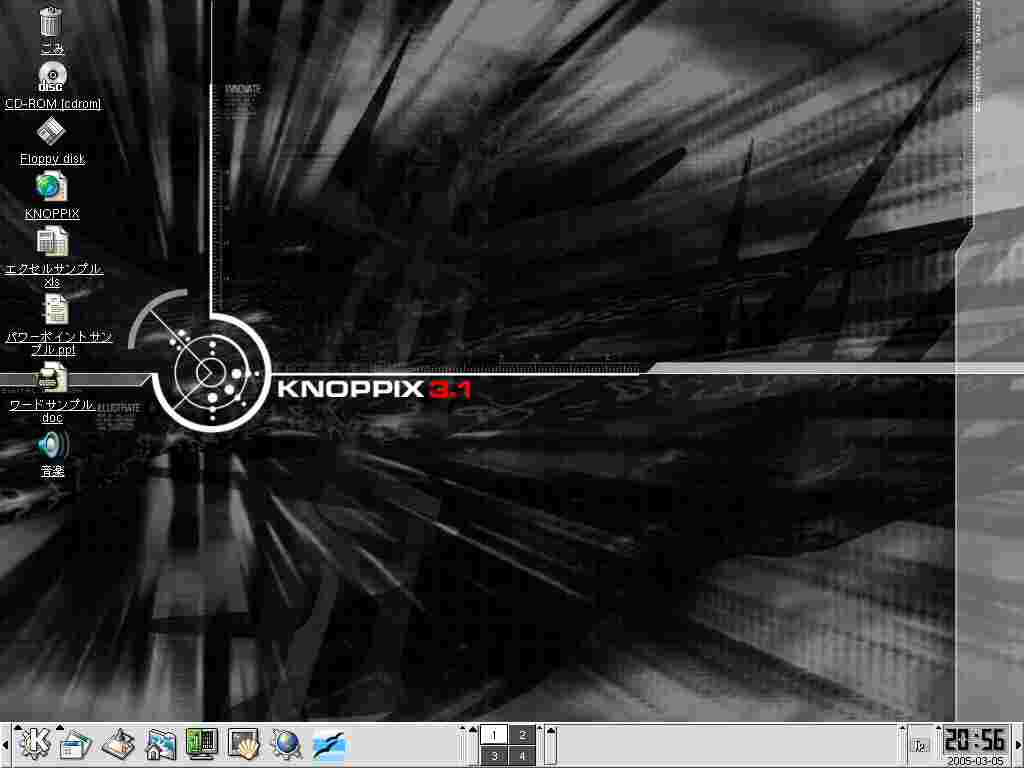Launch OpenOffice seagull icon in panel
This screenshot has width=1024, height=768.
click(x=329, y=743)
